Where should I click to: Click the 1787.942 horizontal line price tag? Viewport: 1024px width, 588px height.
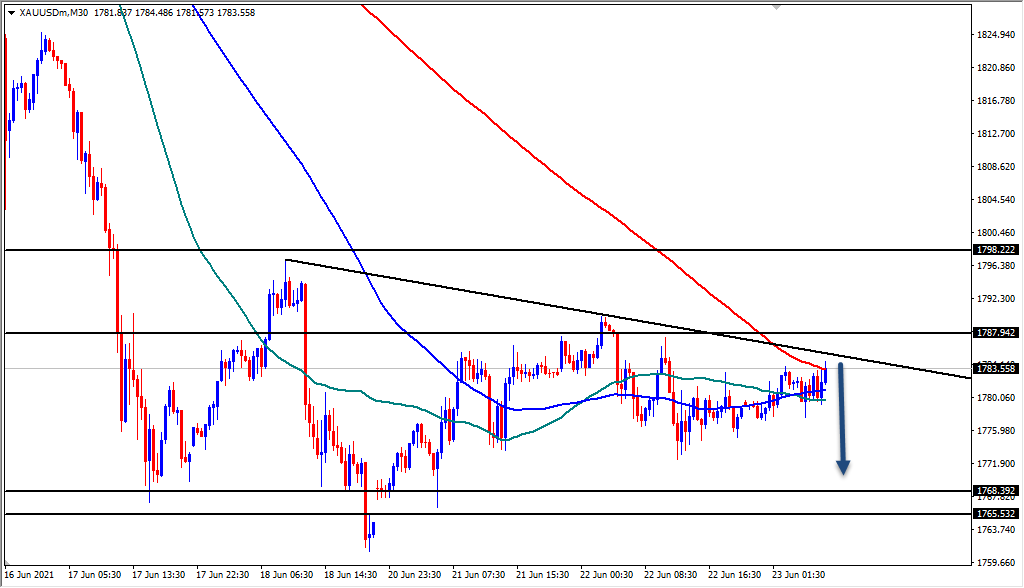click(996, 333)
